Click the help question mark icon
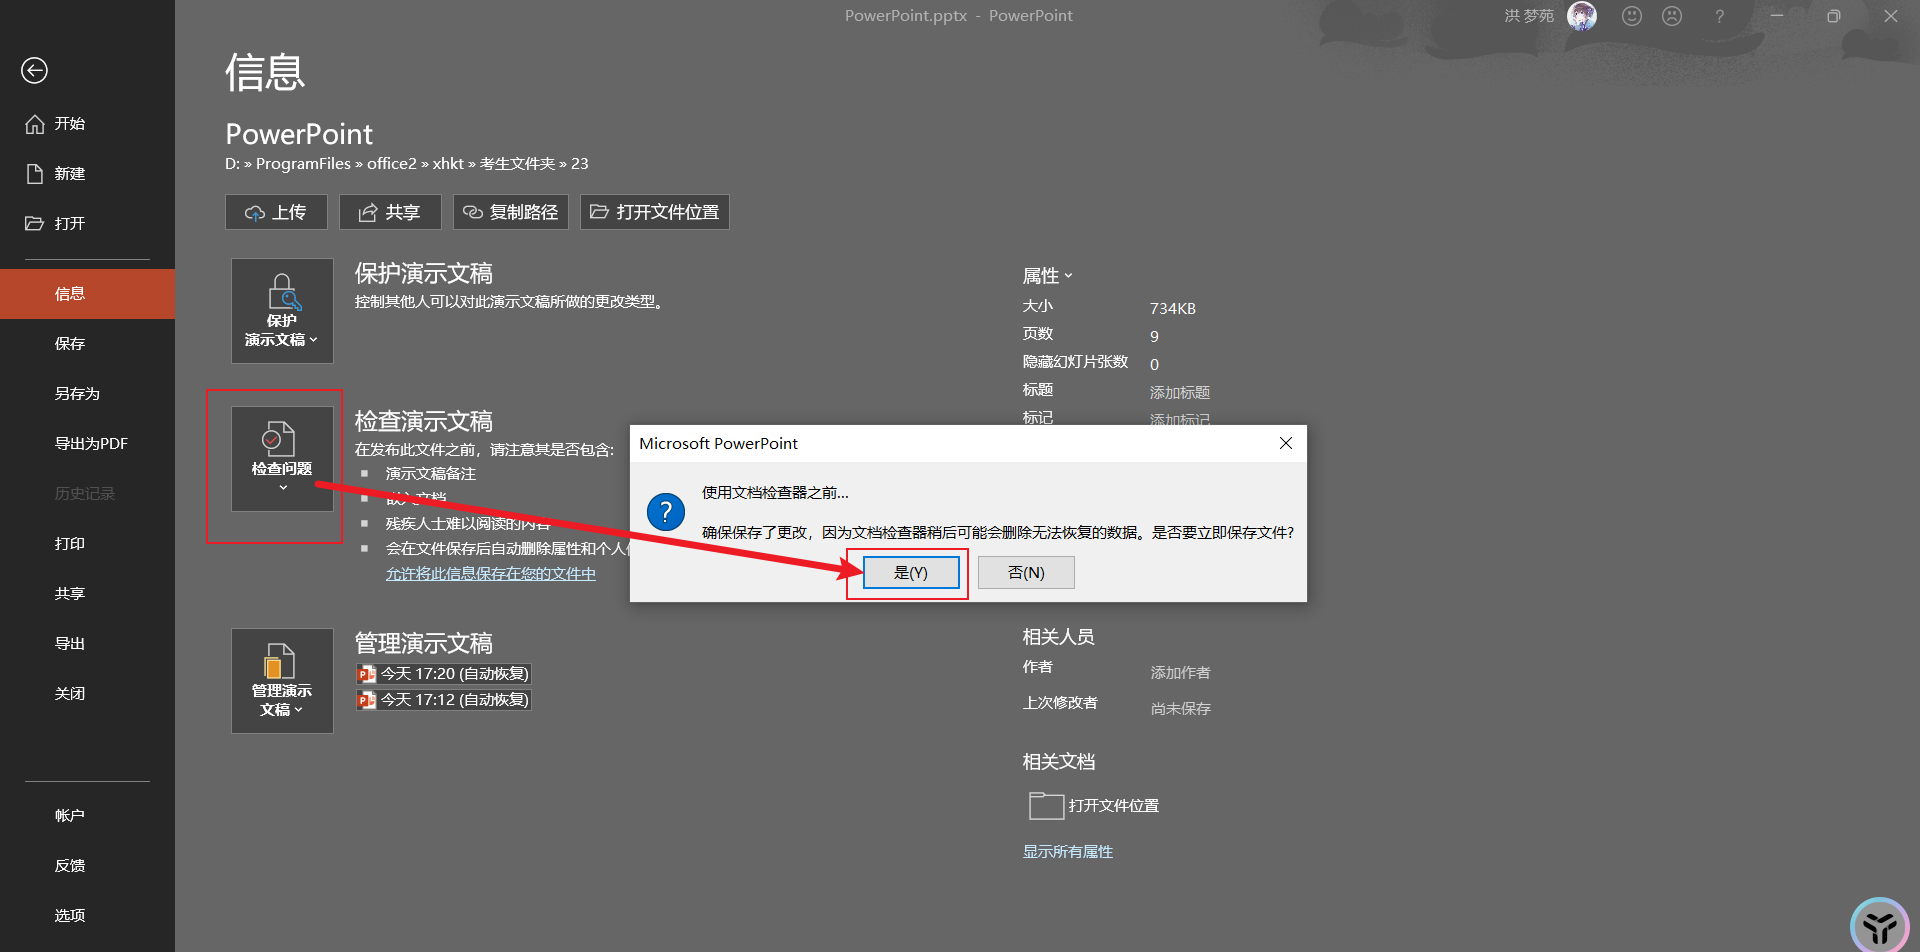 tap(1720, 16)
